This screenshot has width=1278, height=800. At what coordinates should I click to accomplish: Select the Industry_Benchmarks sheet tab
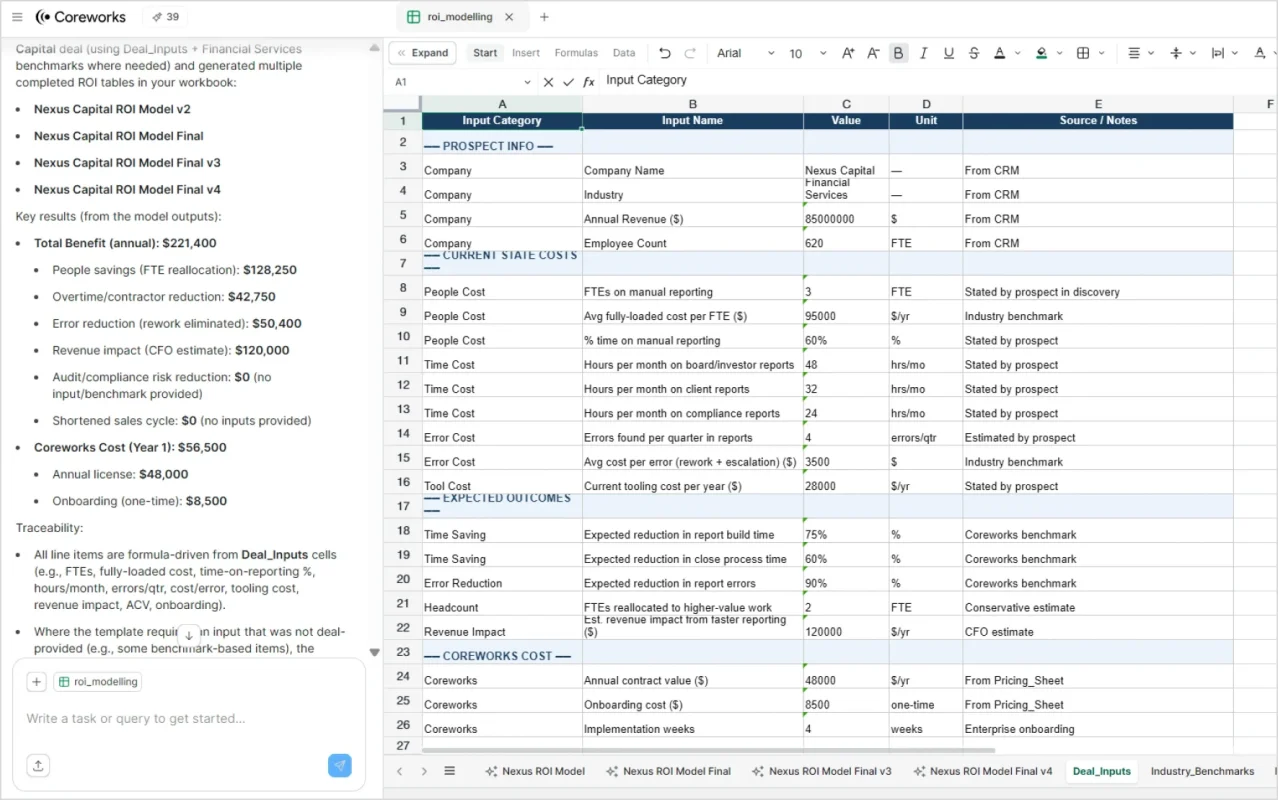(1202, 771)
